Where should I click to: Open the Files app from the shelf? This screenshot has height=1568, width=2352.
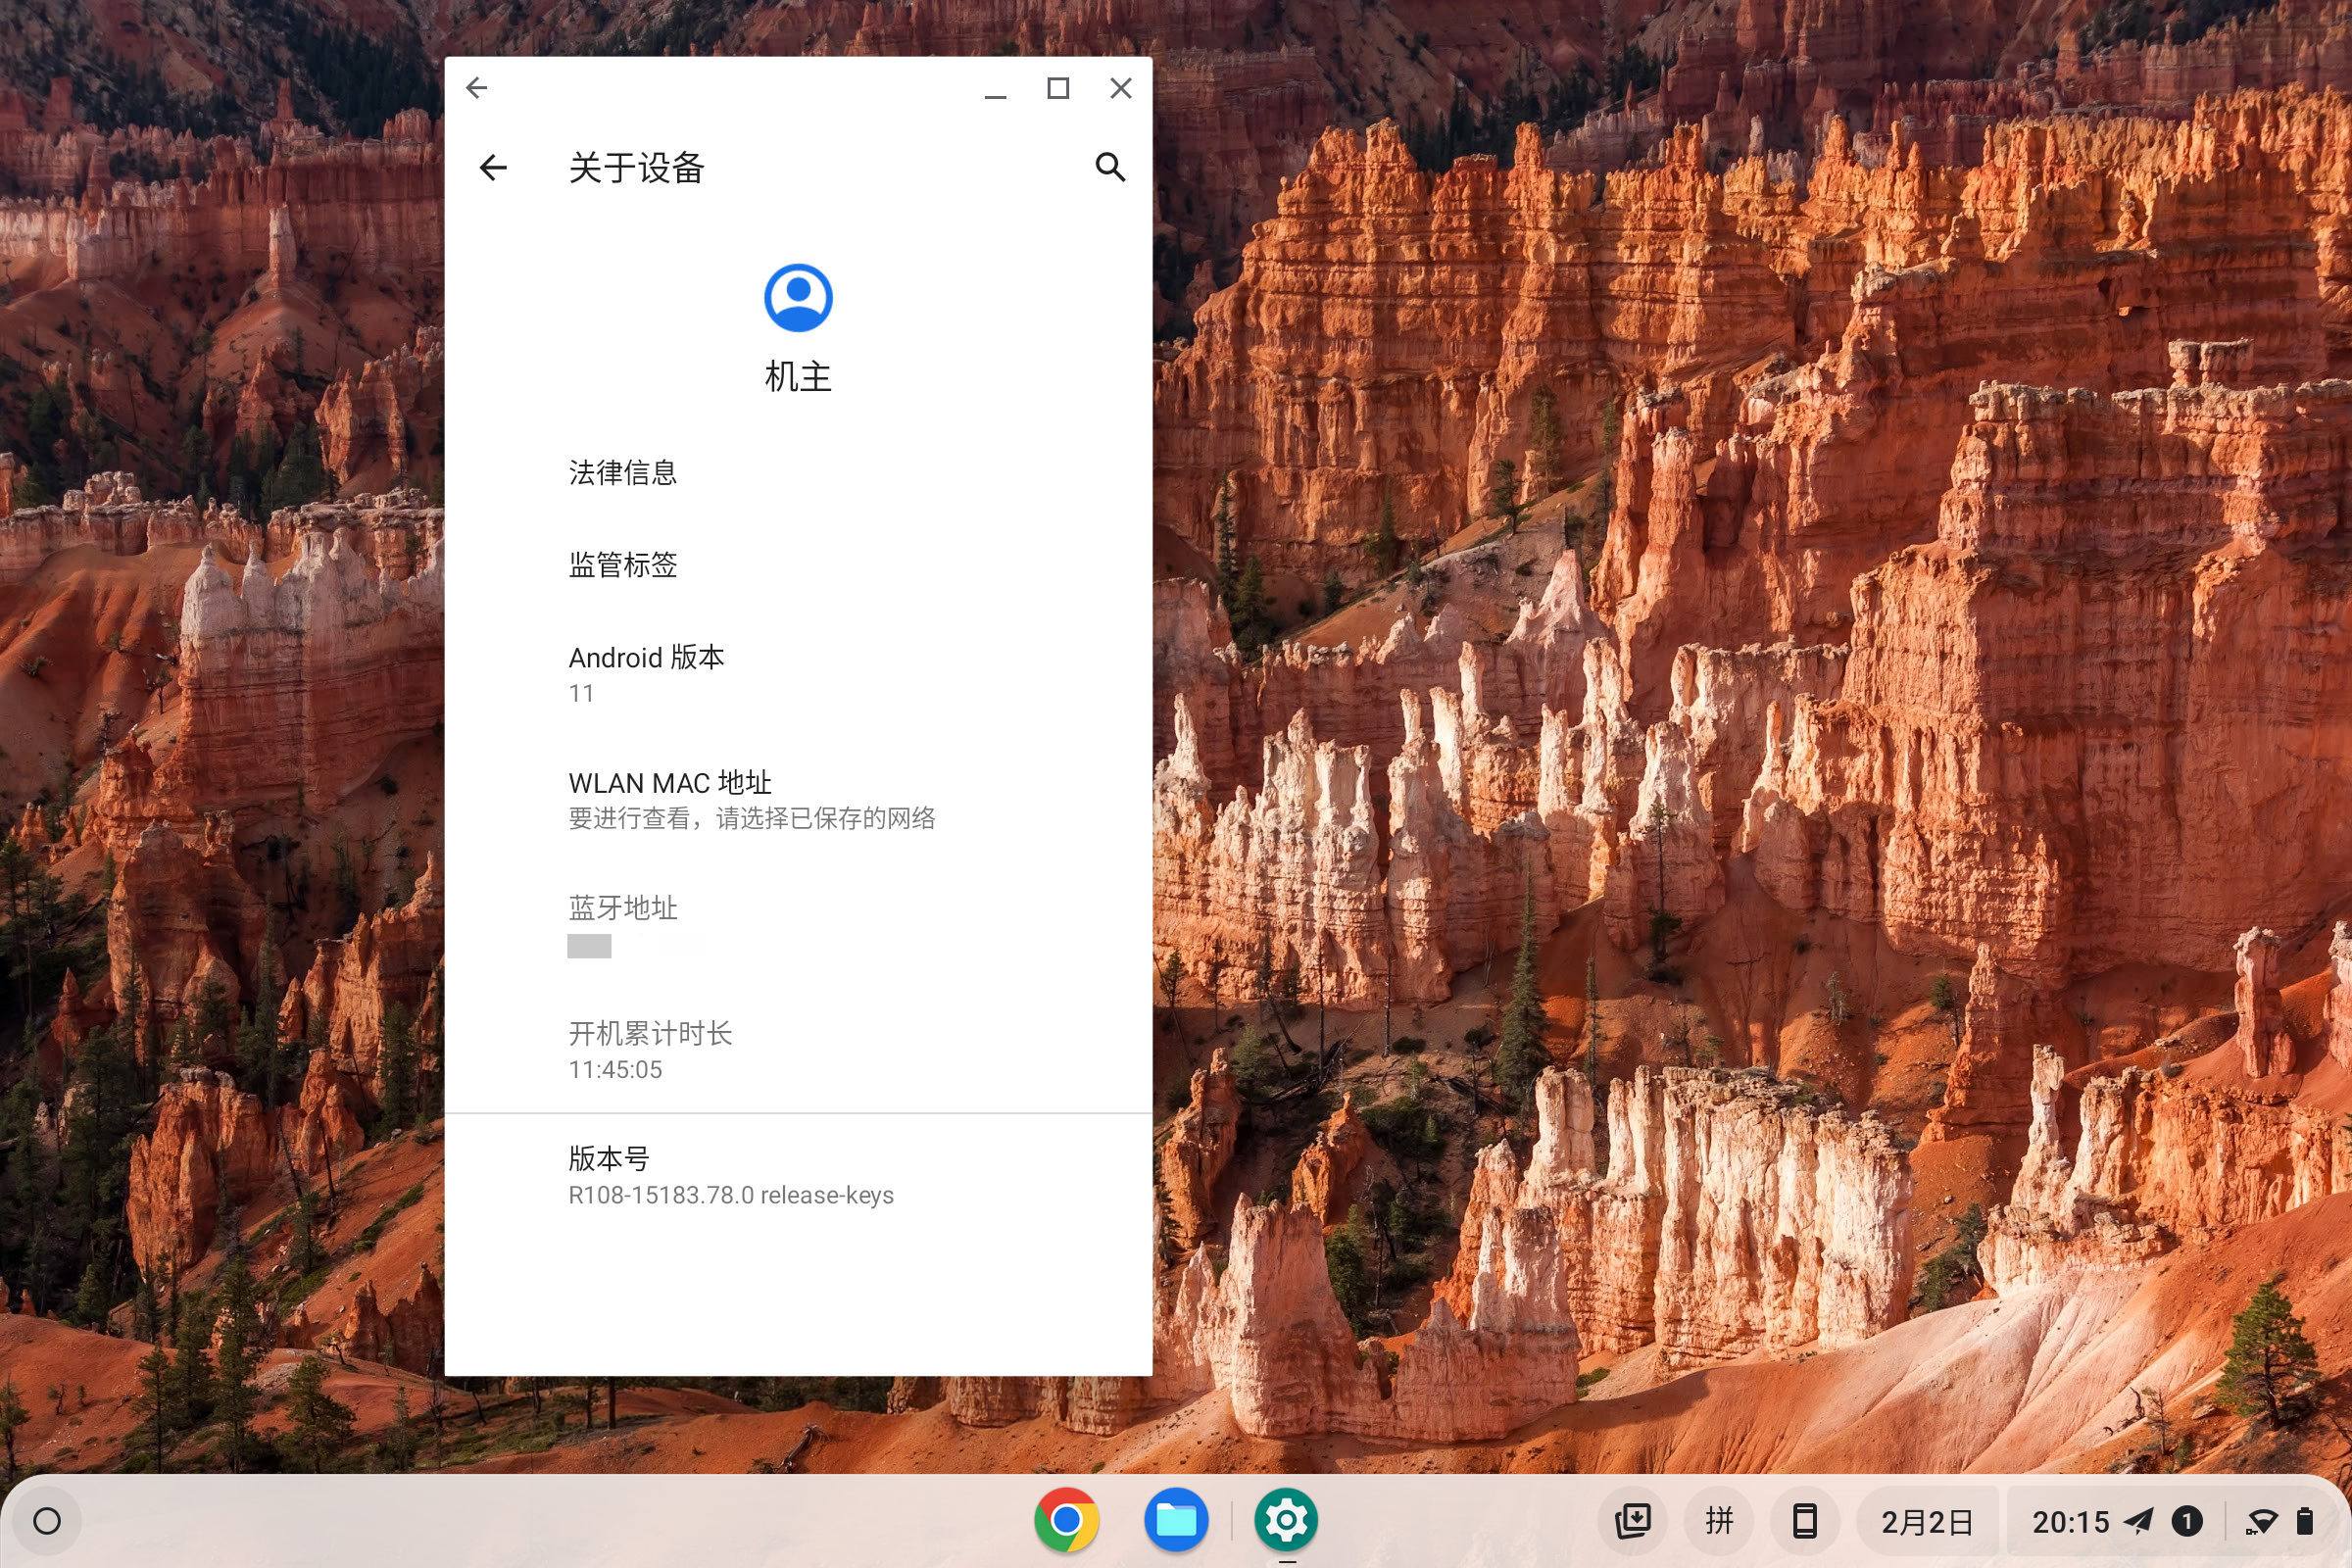1177,1521
